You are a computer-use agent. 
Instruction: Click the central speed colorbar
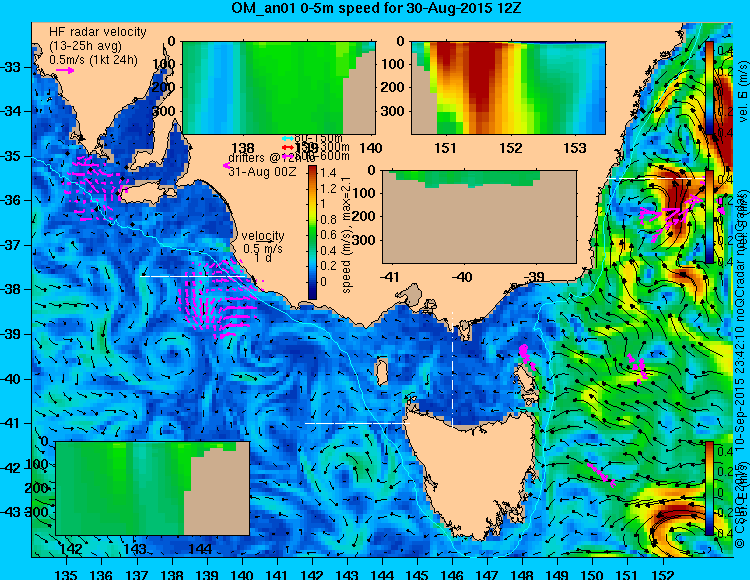pos(312,233)
